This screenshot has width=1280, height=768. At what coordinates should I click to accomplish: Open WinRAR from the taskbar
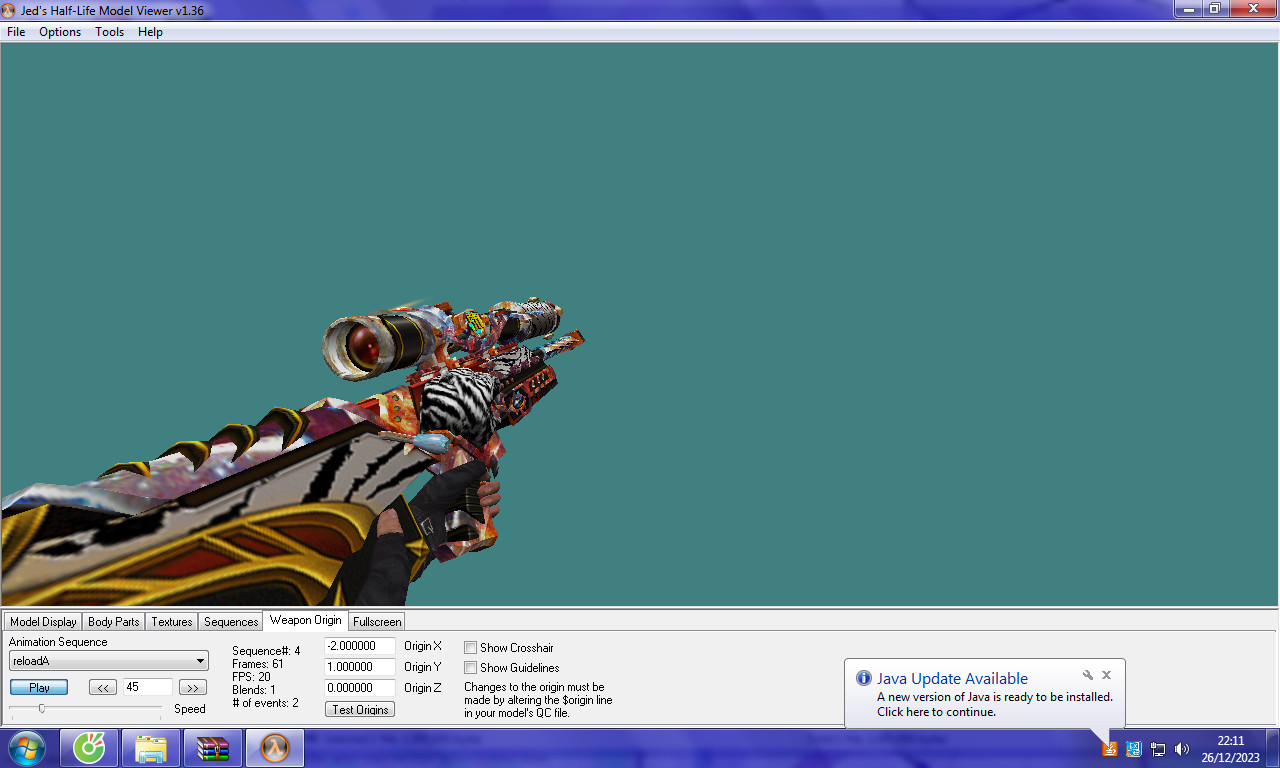tap(212, 748)
